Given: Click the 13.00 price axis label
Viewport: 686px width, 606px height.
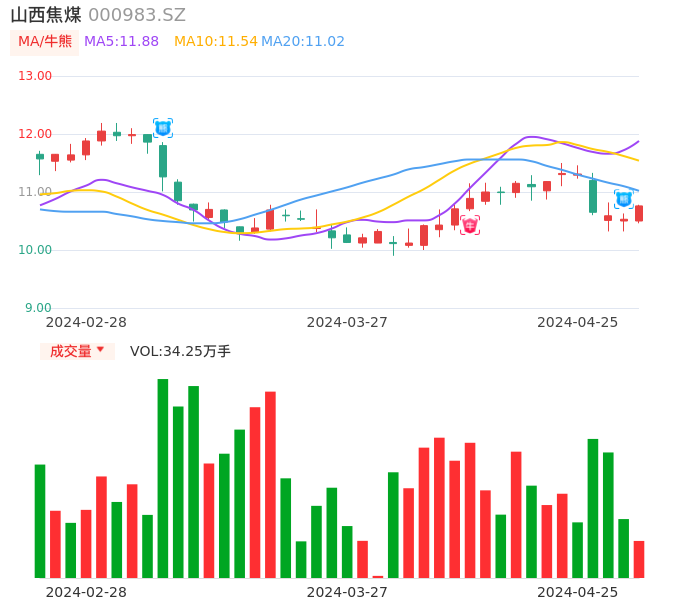Looking at the screenshot, I should pyautogui.click(x=35, y=76).
